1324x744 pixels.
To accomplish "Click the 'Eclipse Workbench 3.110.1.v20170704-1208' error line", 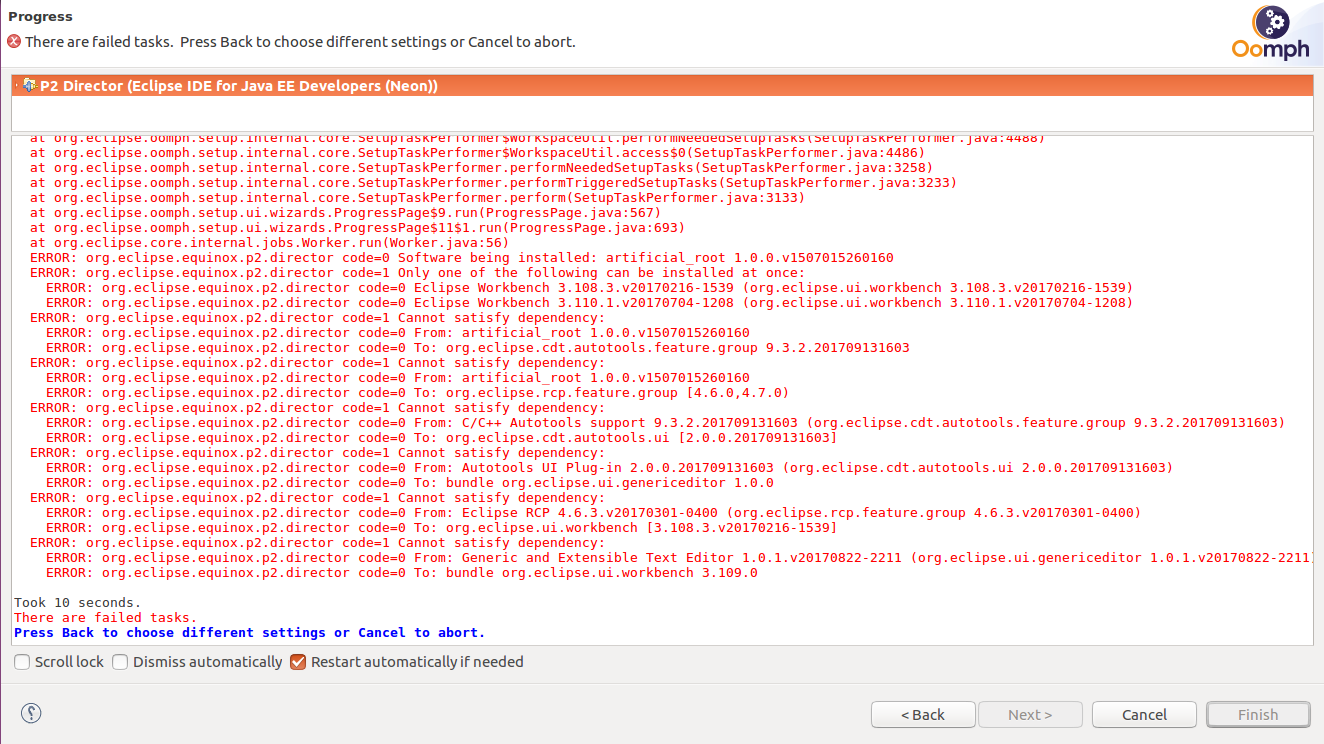I will (x=590, y=303).
